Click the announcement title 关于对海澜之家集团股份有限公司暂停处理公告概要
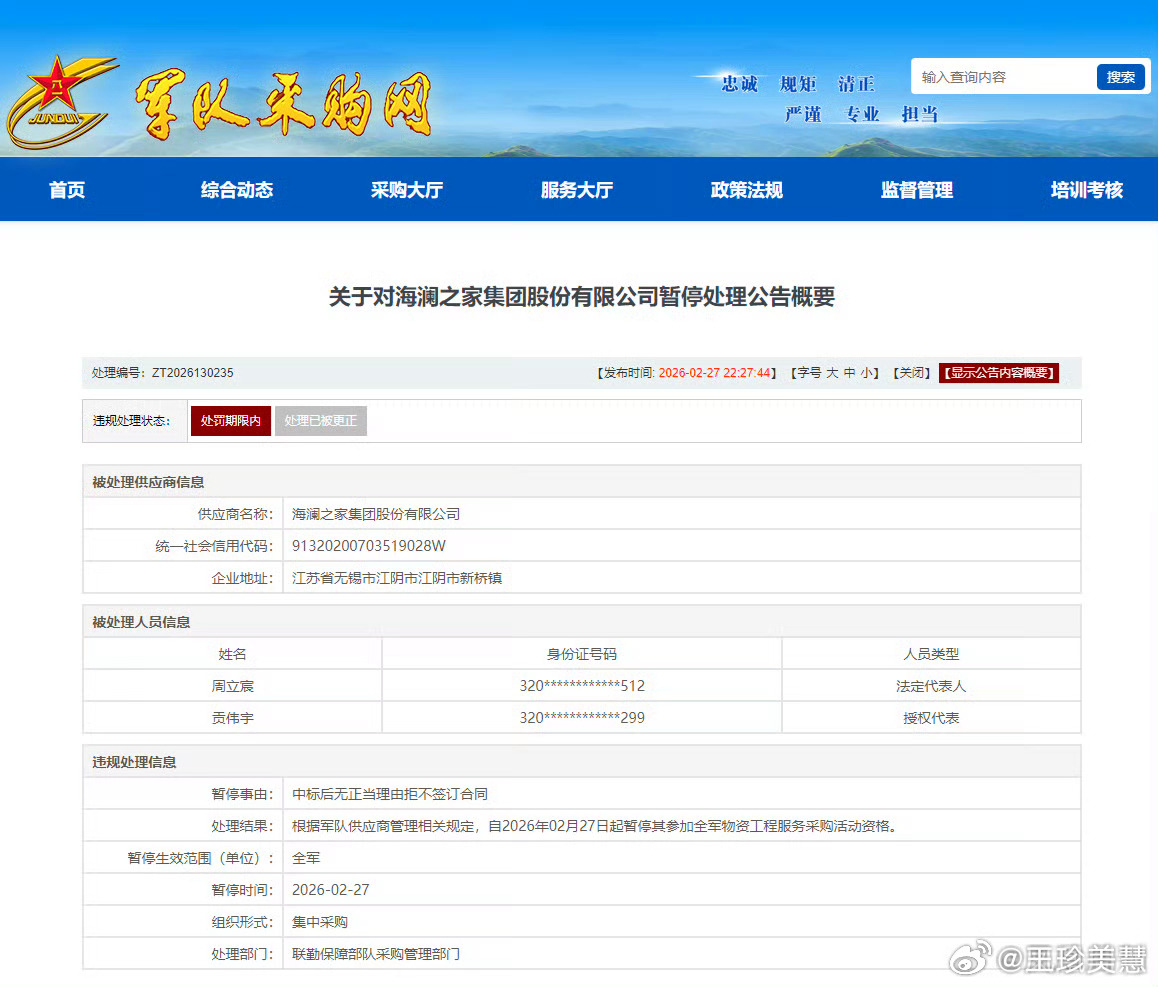The image size is (1158, 987). coord(579,297)
